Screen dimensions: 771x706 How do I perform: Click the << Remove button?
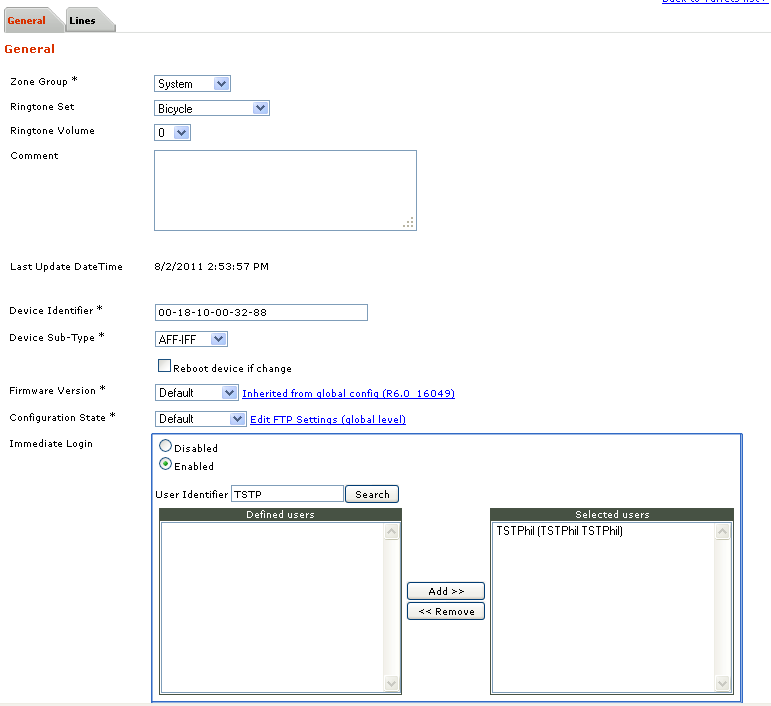[446, 611]
